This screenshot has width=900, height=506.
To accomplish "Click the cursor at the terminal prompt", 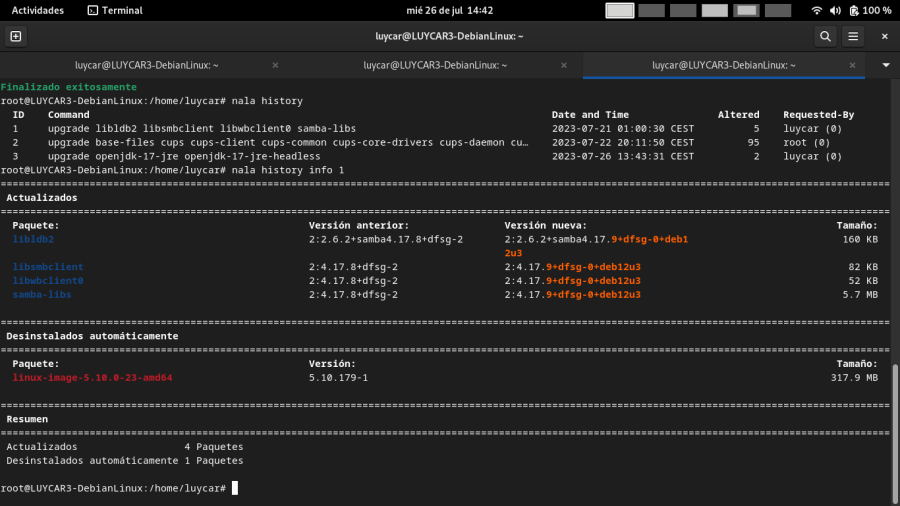I will point(235,488).
